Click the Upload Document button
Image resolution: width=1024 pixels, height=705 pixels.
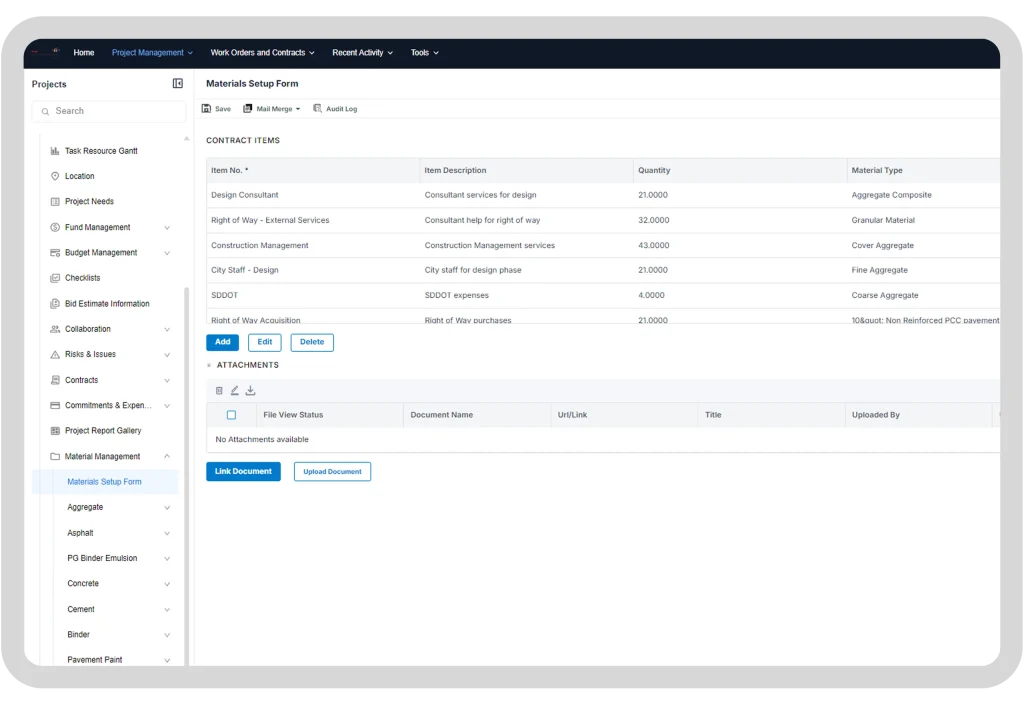[x=332, y=471]
